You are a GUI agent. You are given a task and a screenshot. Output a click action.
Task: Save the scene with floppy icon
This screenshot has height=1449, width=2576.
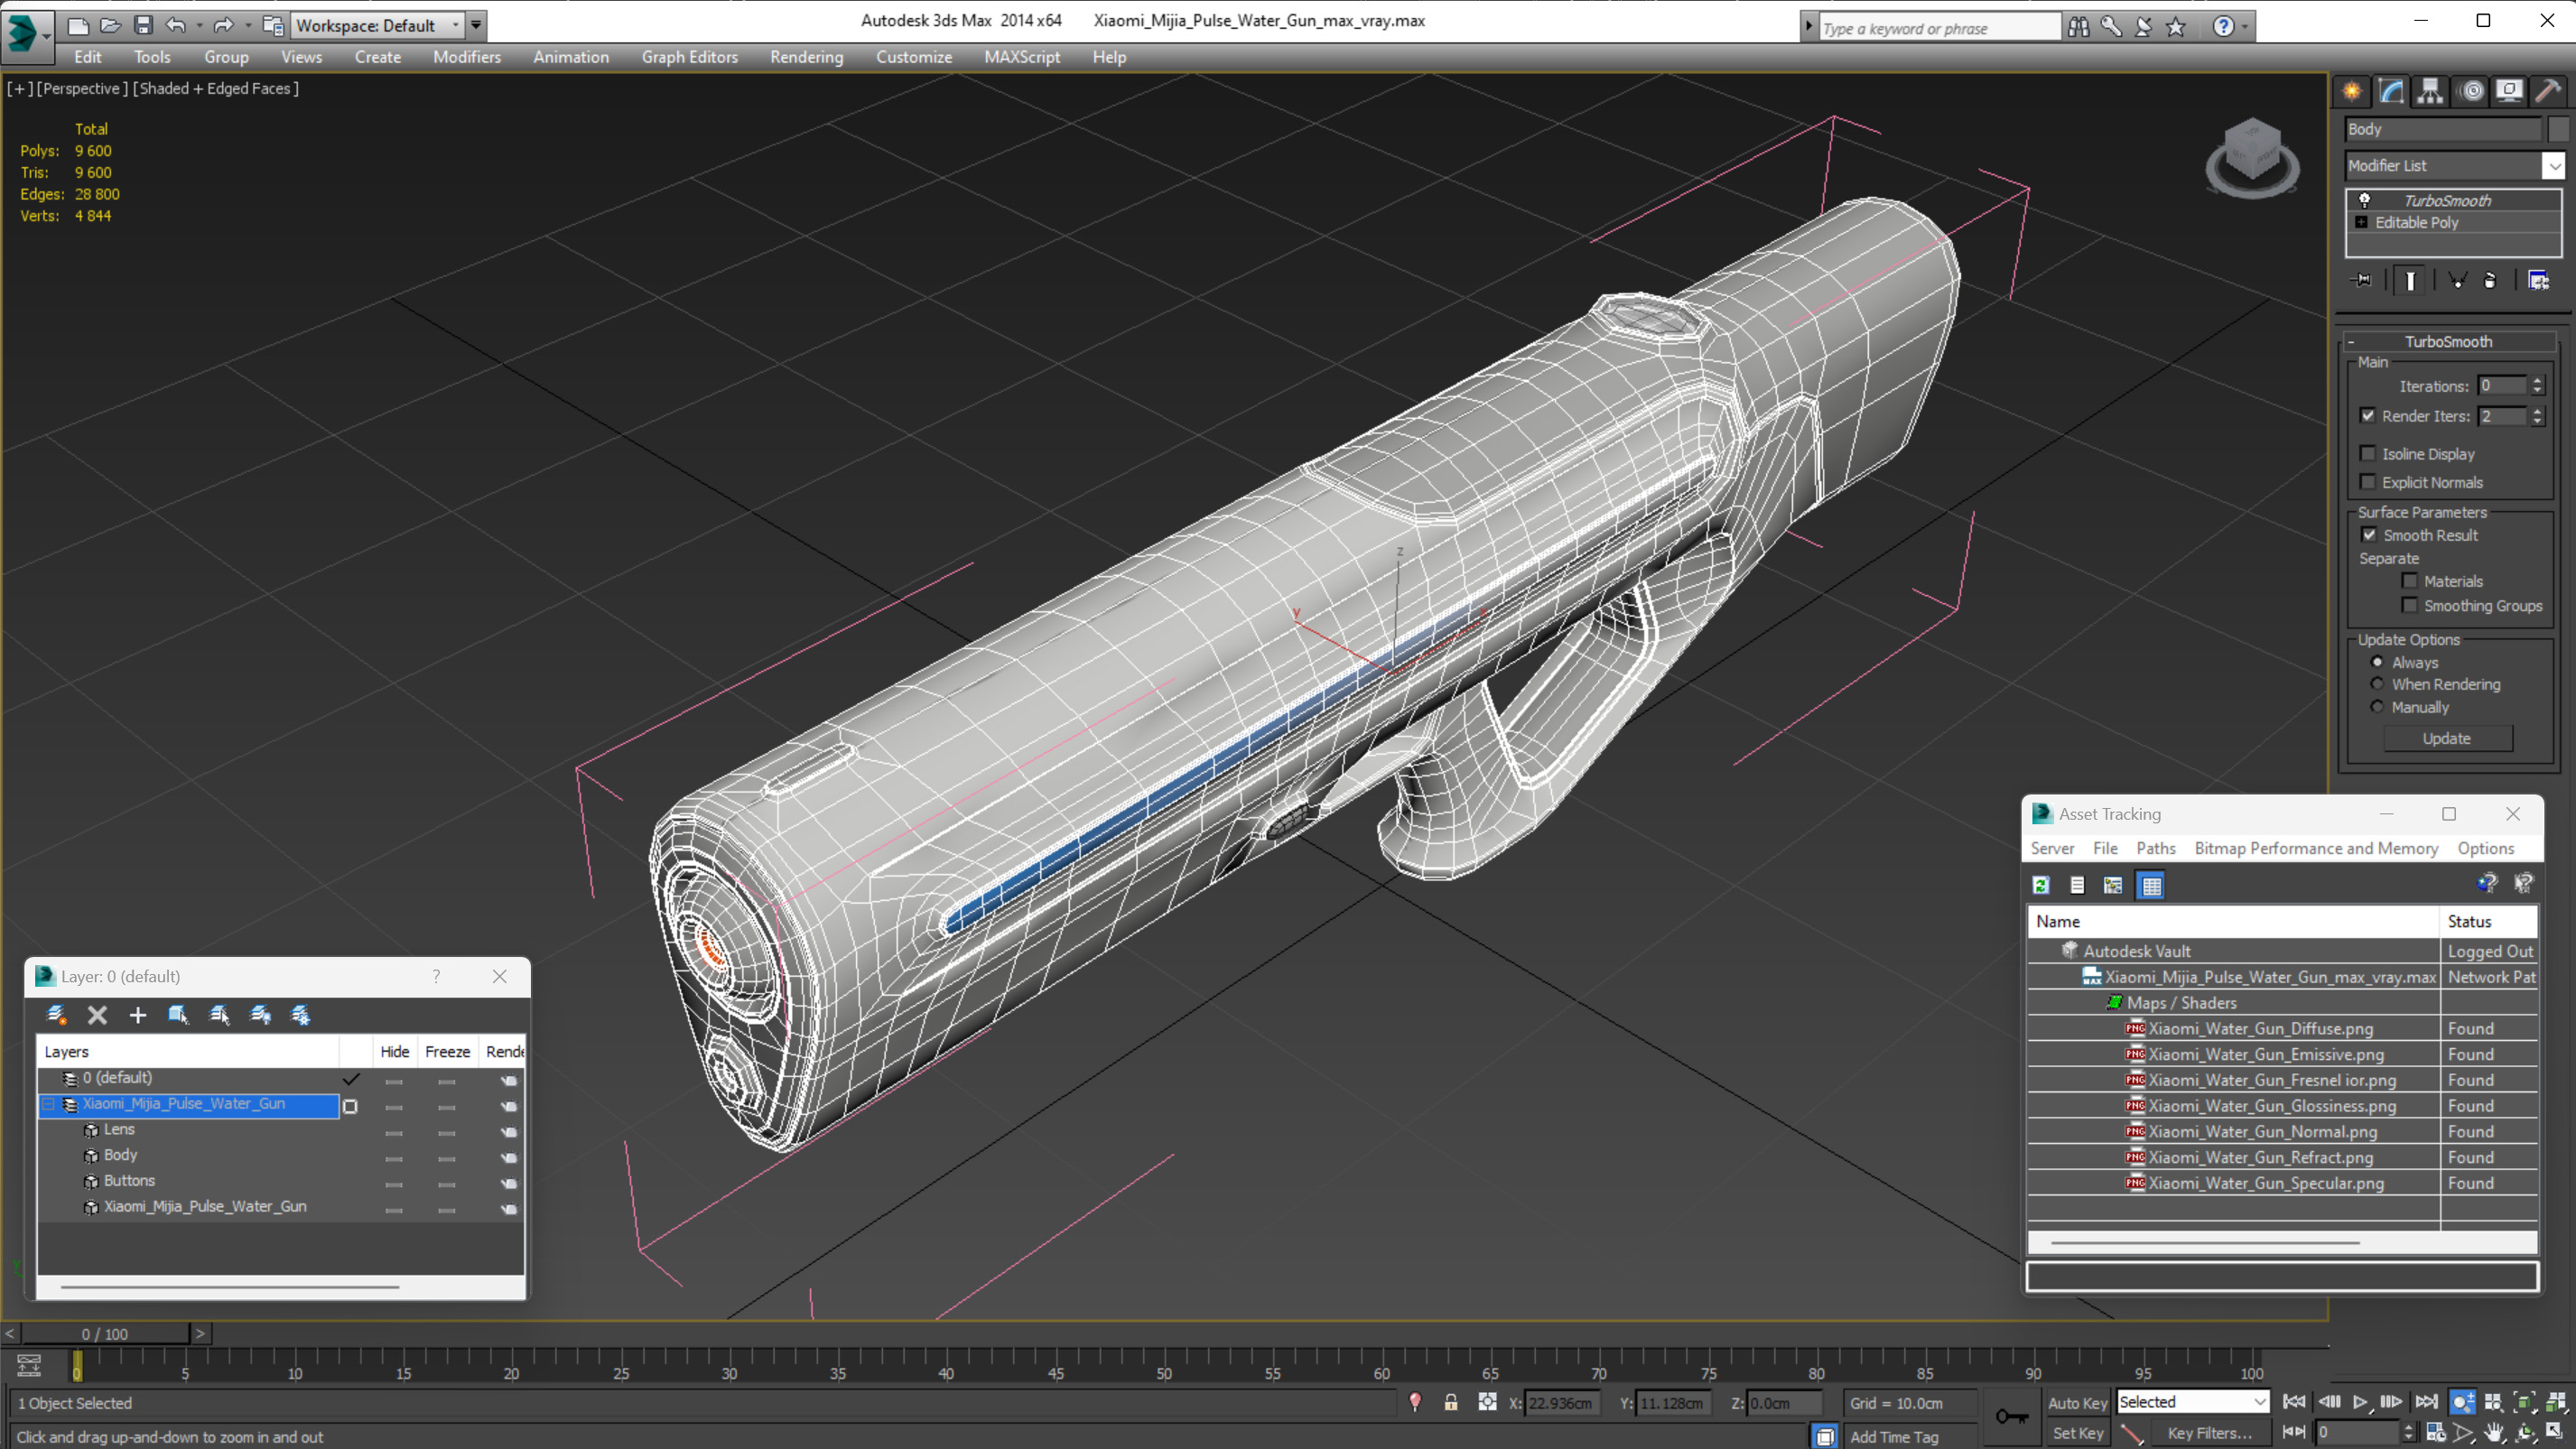[x=143, y=25]
